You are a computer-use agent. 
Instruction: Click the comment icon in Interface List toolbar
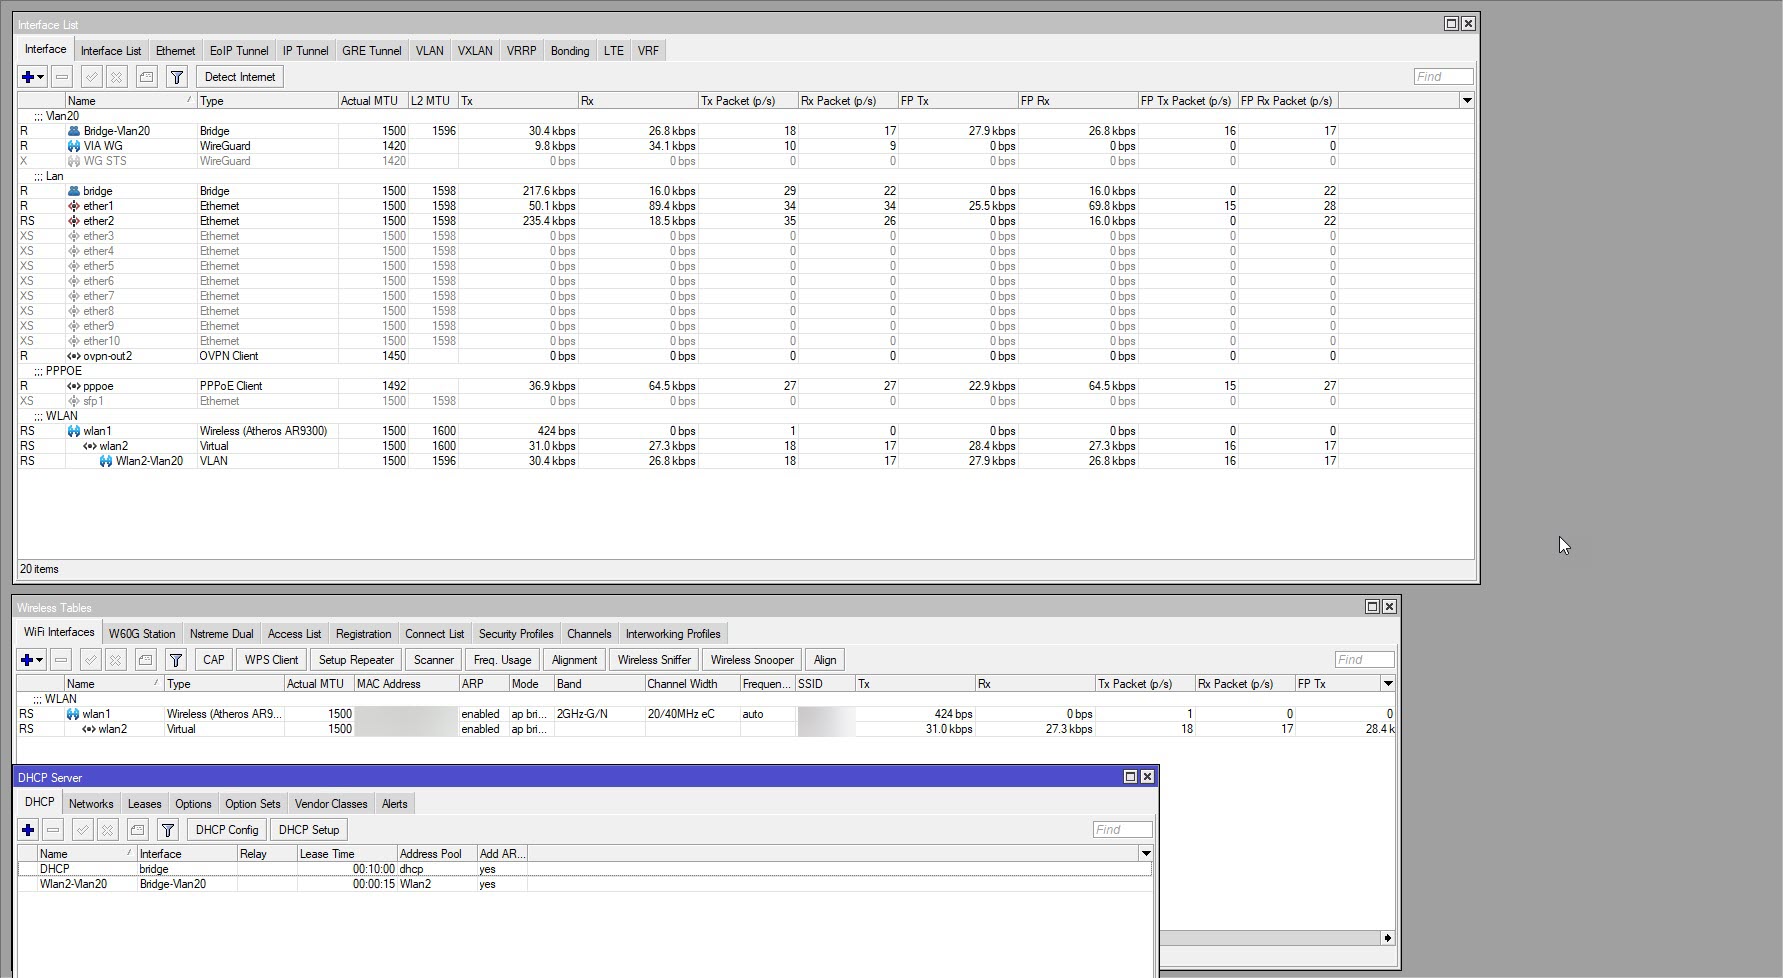tap(147, 77)
